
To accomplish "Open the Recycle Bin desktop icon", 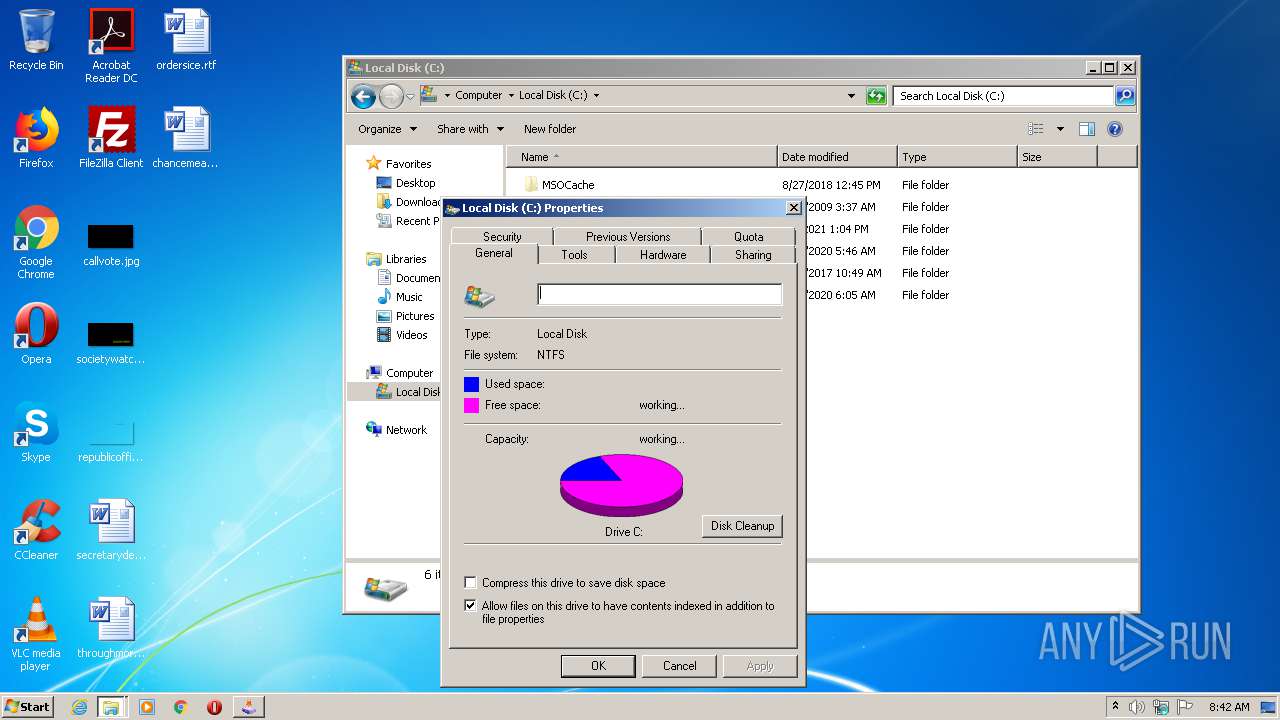I will pos(36,40).
